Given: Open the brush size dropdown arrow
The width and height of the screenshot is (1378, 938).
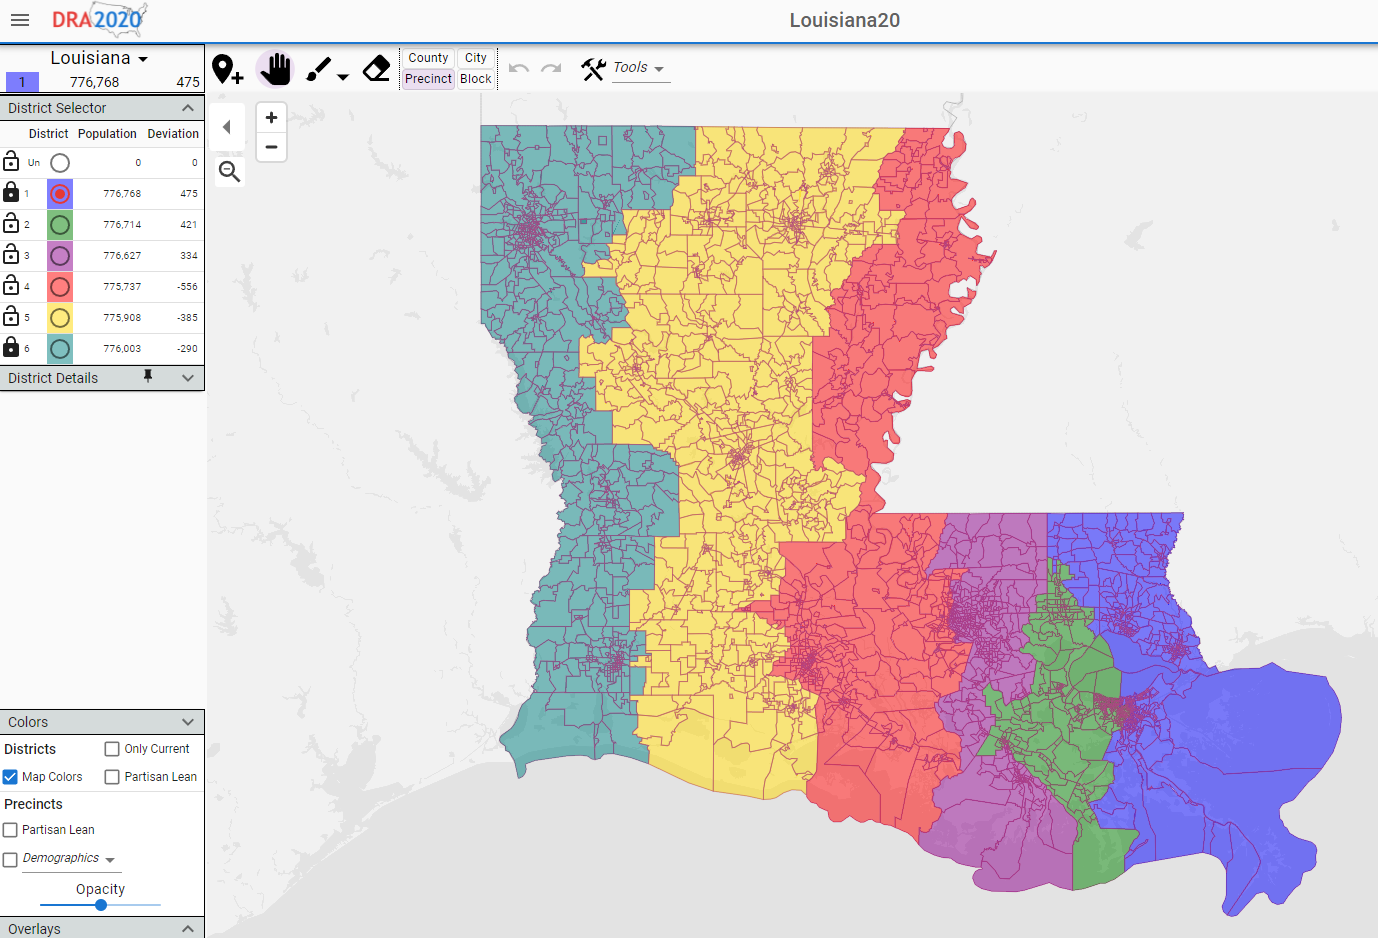Looking at the screenshot, I should coord(343,77).
